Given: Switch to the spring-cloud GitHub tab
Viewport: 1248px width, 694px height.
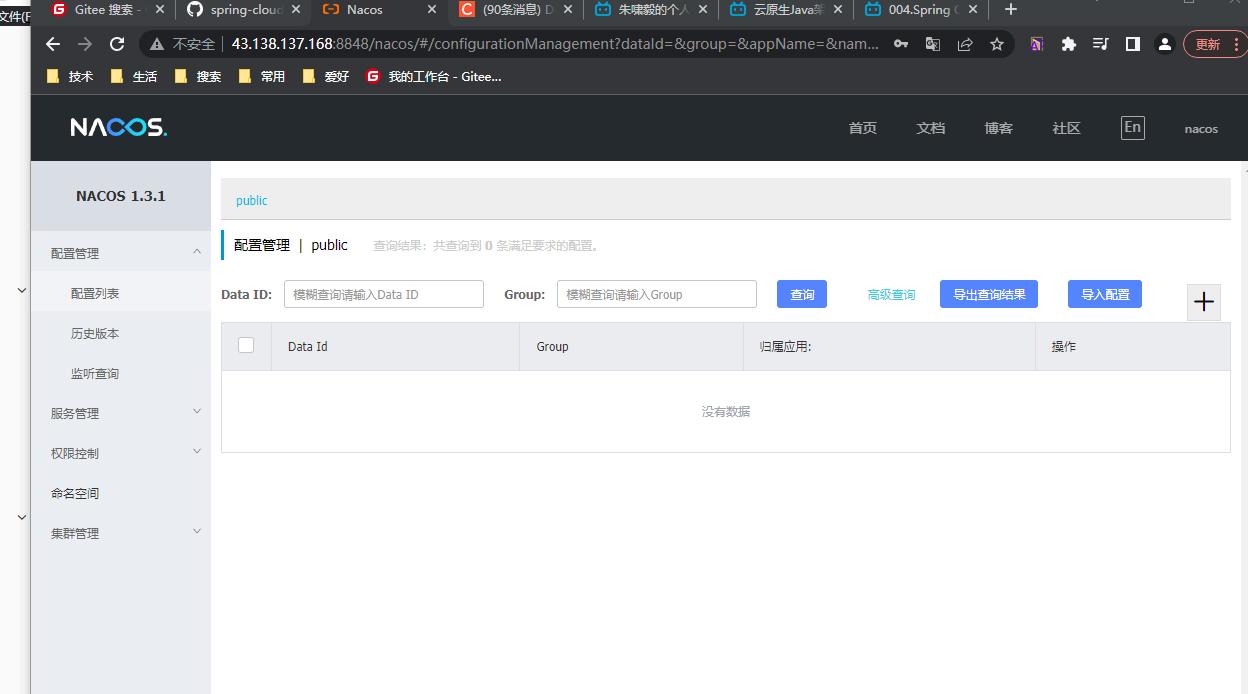Looking at the screenshot, I should [242, 9].
